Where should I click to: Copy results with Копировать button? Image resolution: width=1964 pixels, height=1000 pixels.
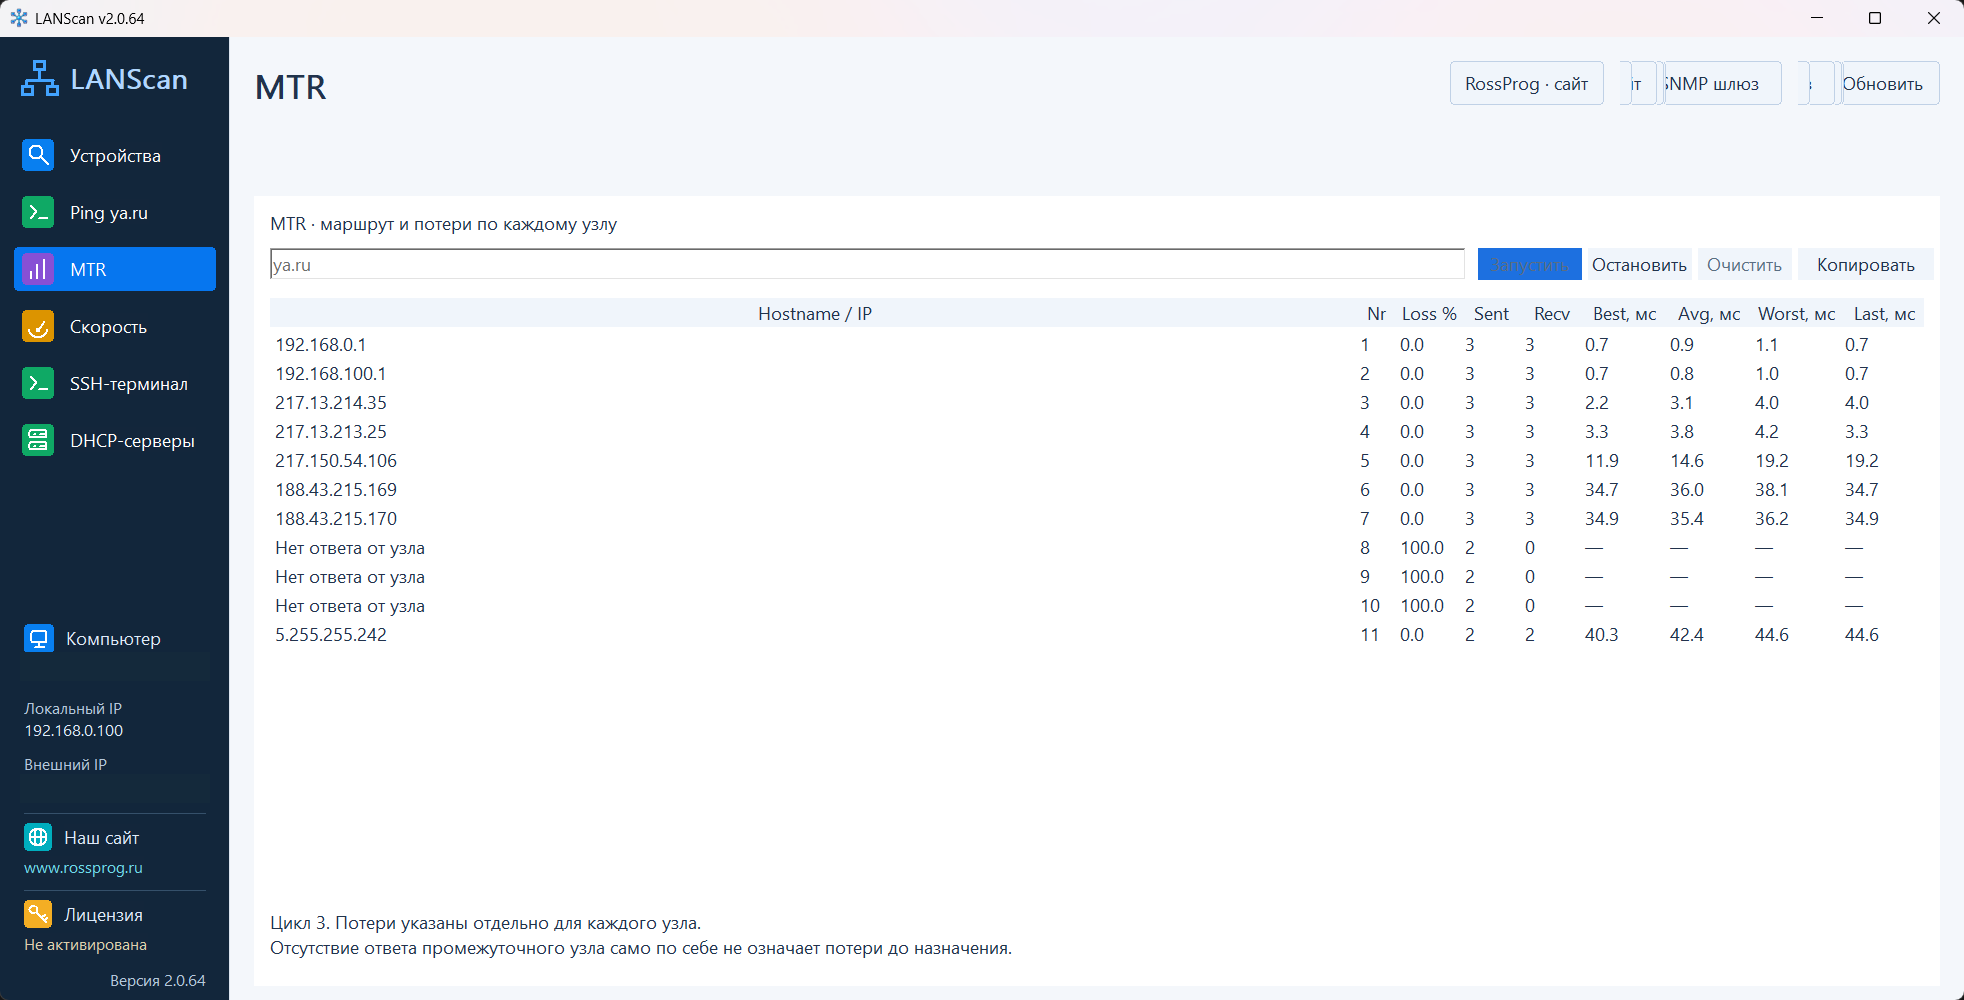pos(1865,264)
